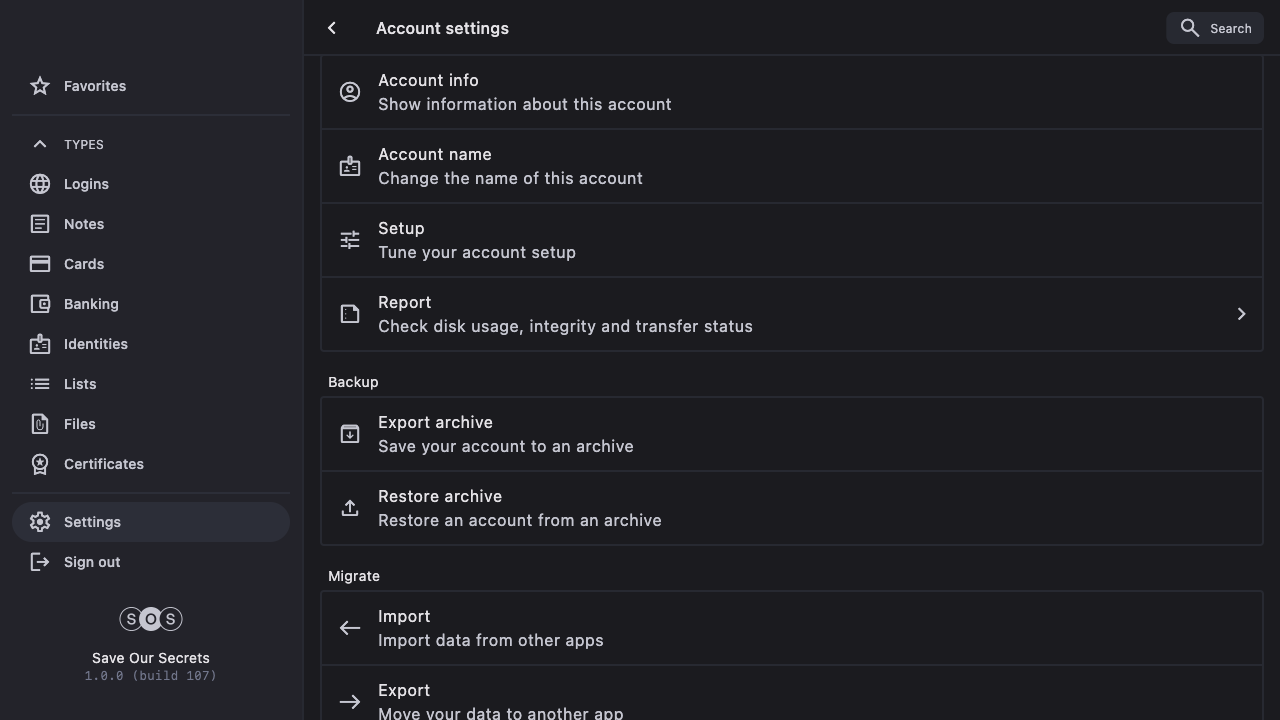Select the Notes sidebar item
This screenshot has height=720, width=1280.
click(83, 224)
